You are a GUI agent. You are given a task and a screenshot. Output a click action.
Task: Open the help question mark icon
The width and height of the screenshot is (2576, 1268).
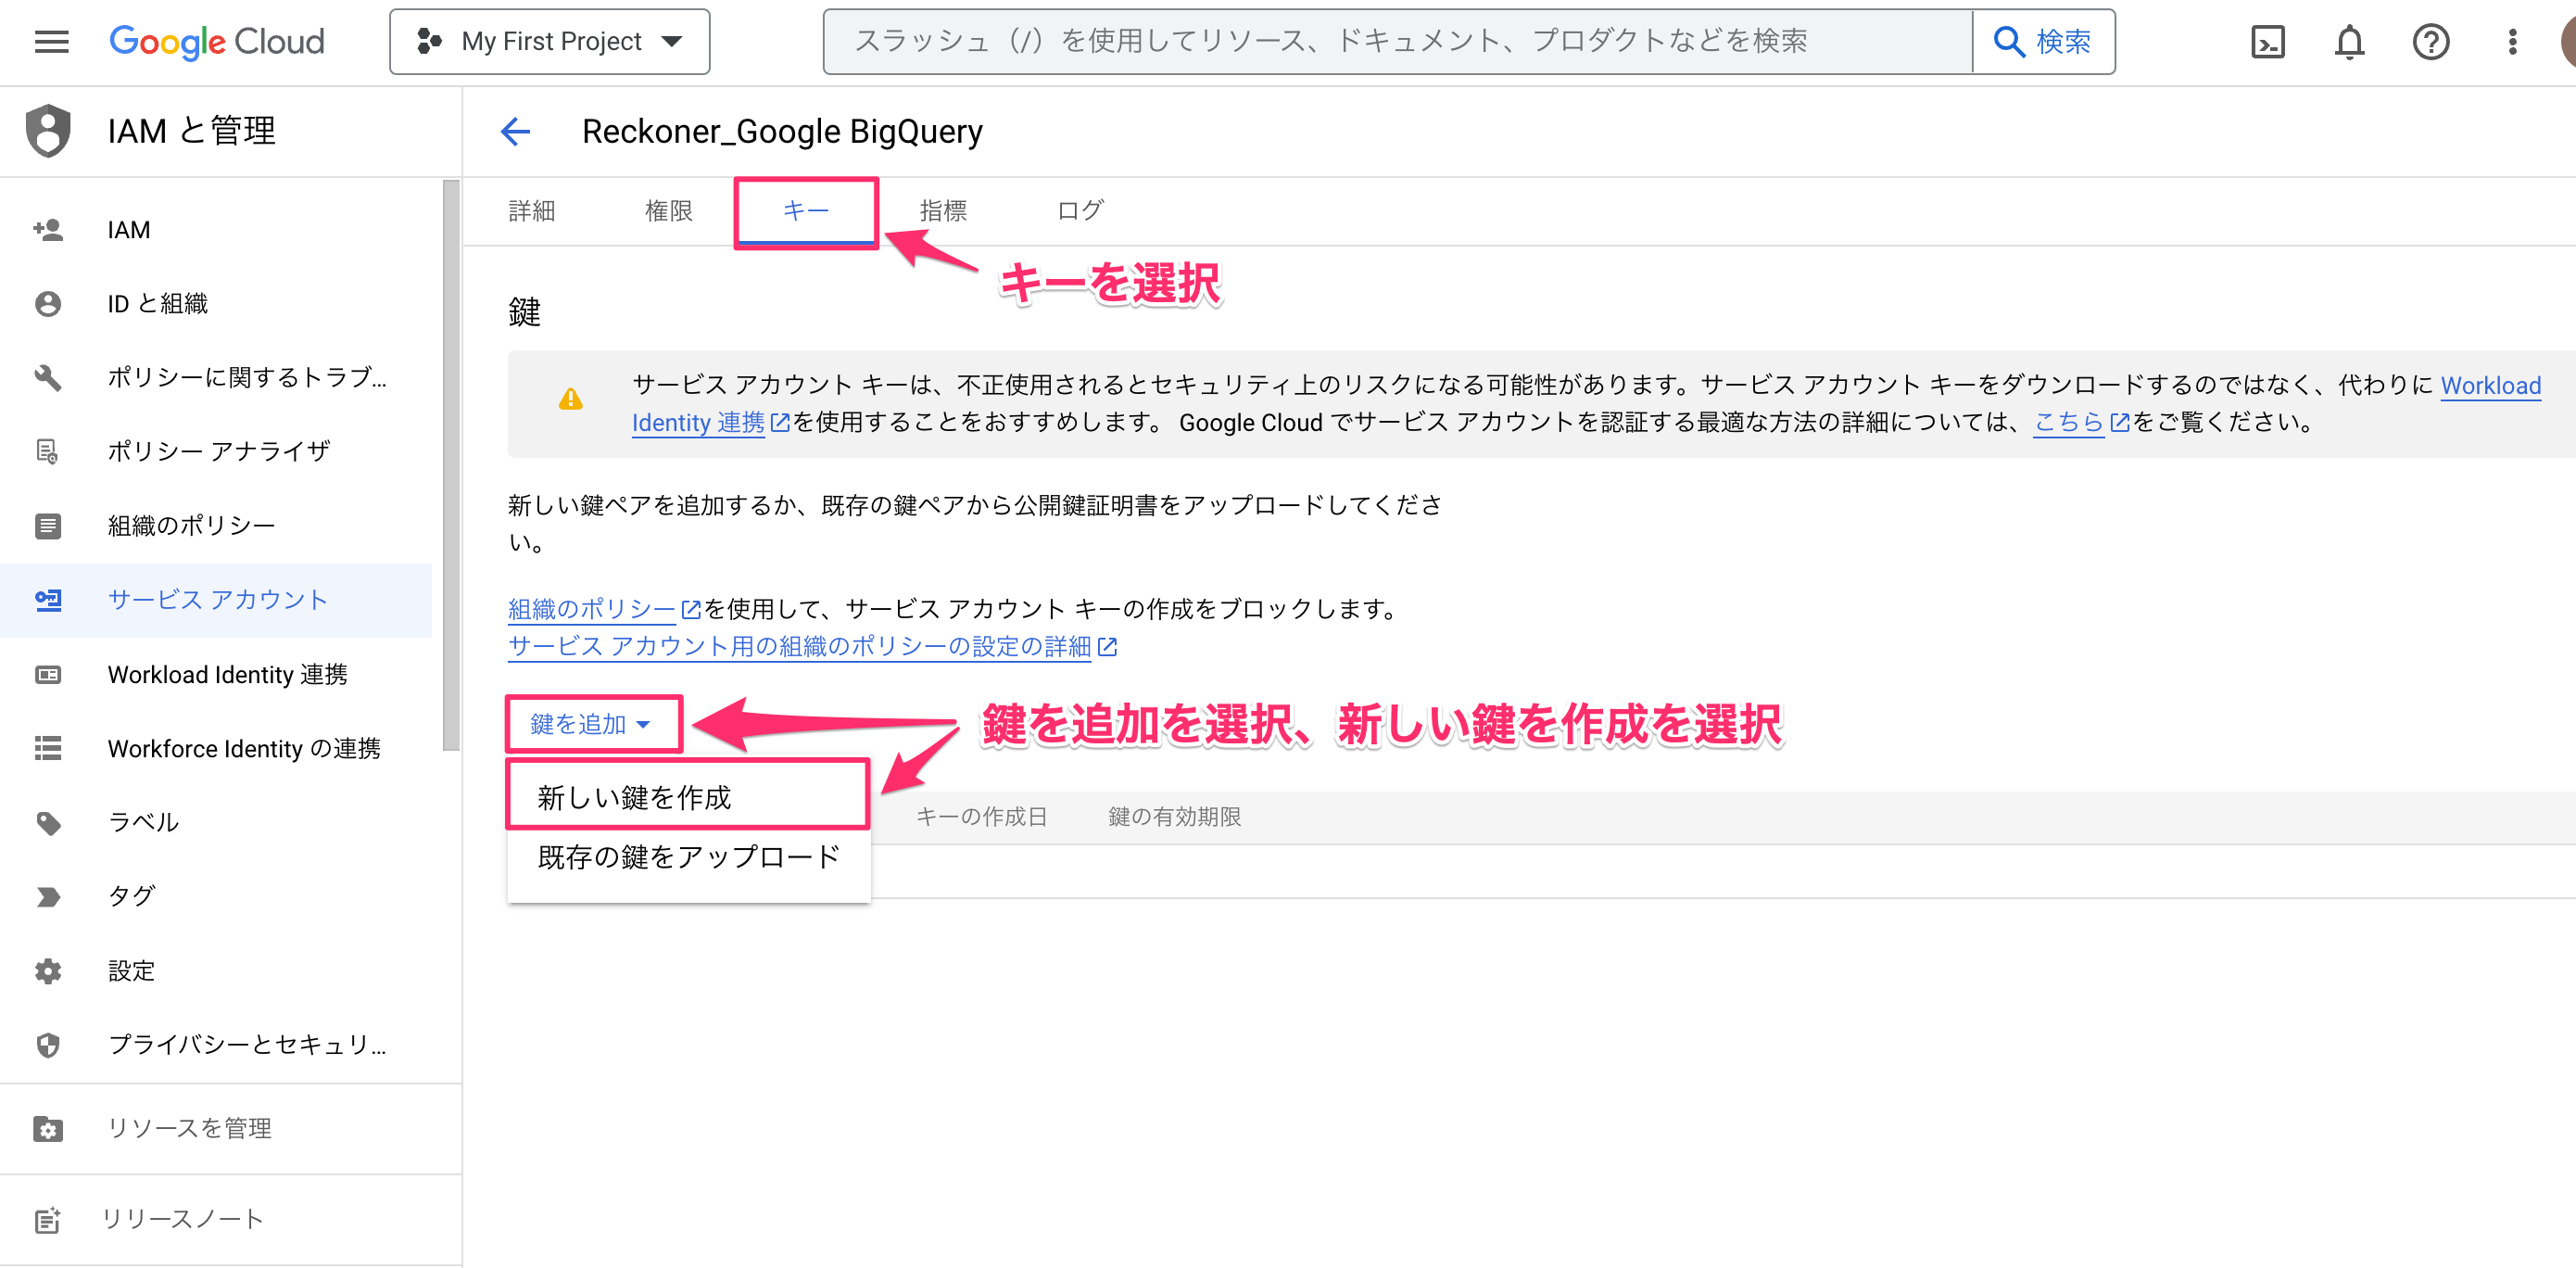point(2431,41)
